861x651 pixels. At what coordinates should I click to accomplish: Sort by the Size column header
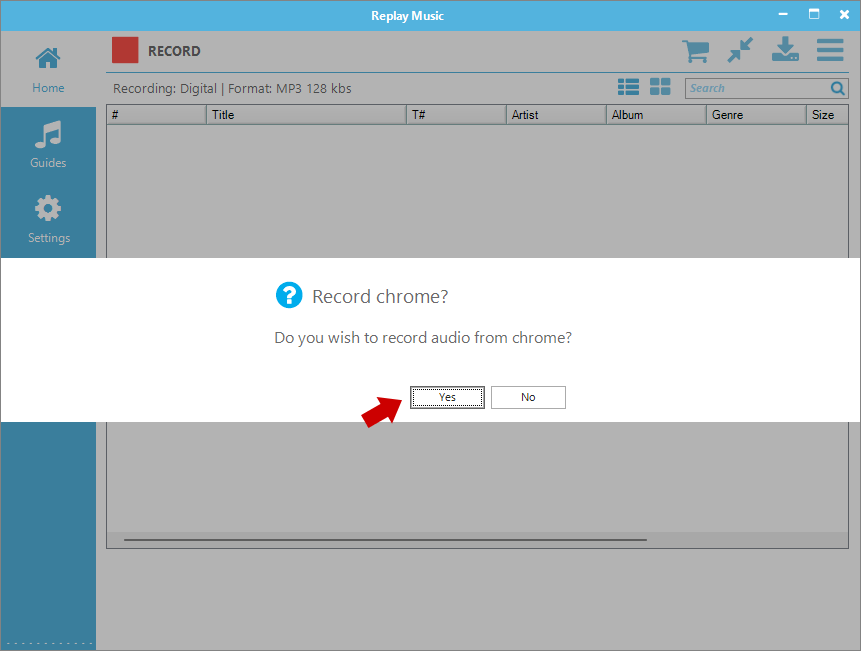coord(827,115)
